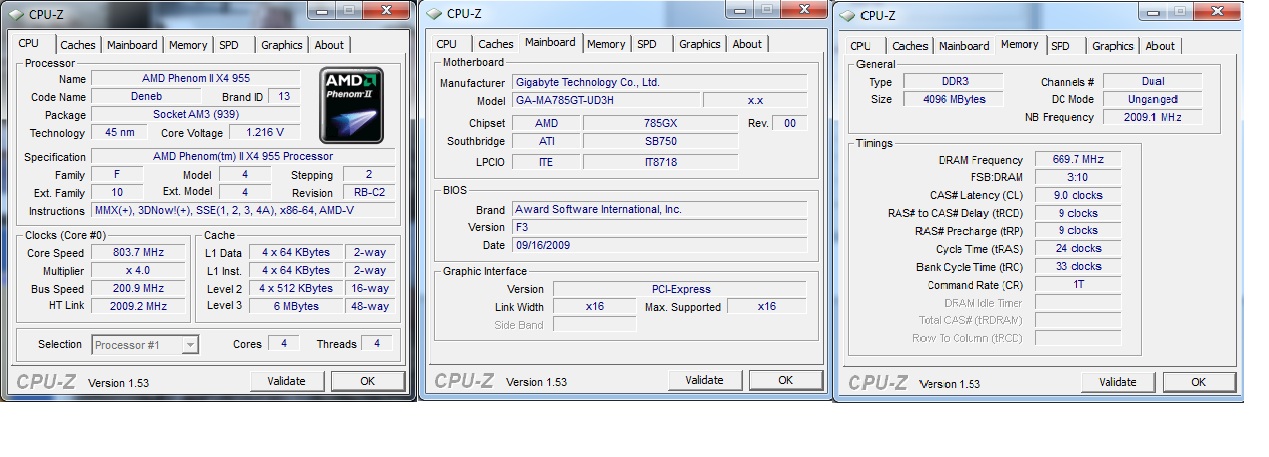The width and height of the screenshot is (1269, 457).
Task: Click Validate in the Mainboard window
Action: pyautogui.click(x=704, y=380)
